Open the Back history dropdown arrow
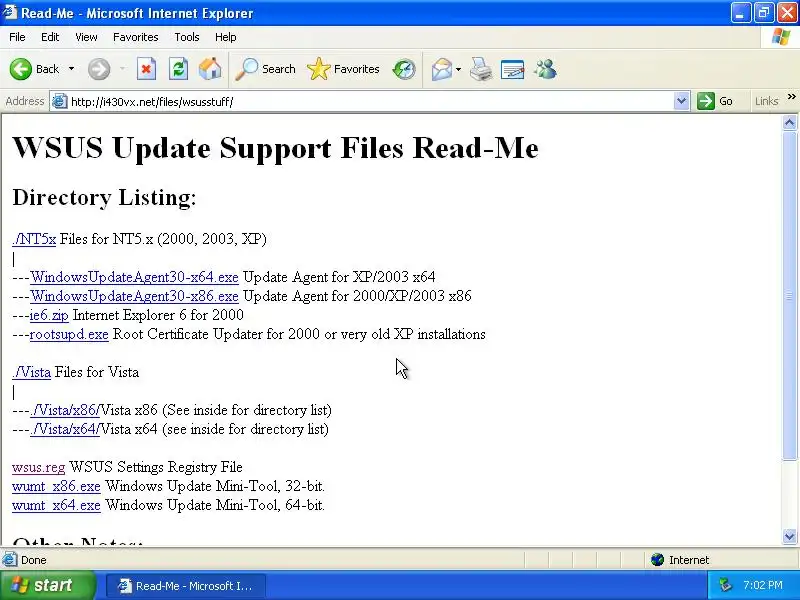The height and width of the screenshot is (600, 800). [x=71, y=69]
